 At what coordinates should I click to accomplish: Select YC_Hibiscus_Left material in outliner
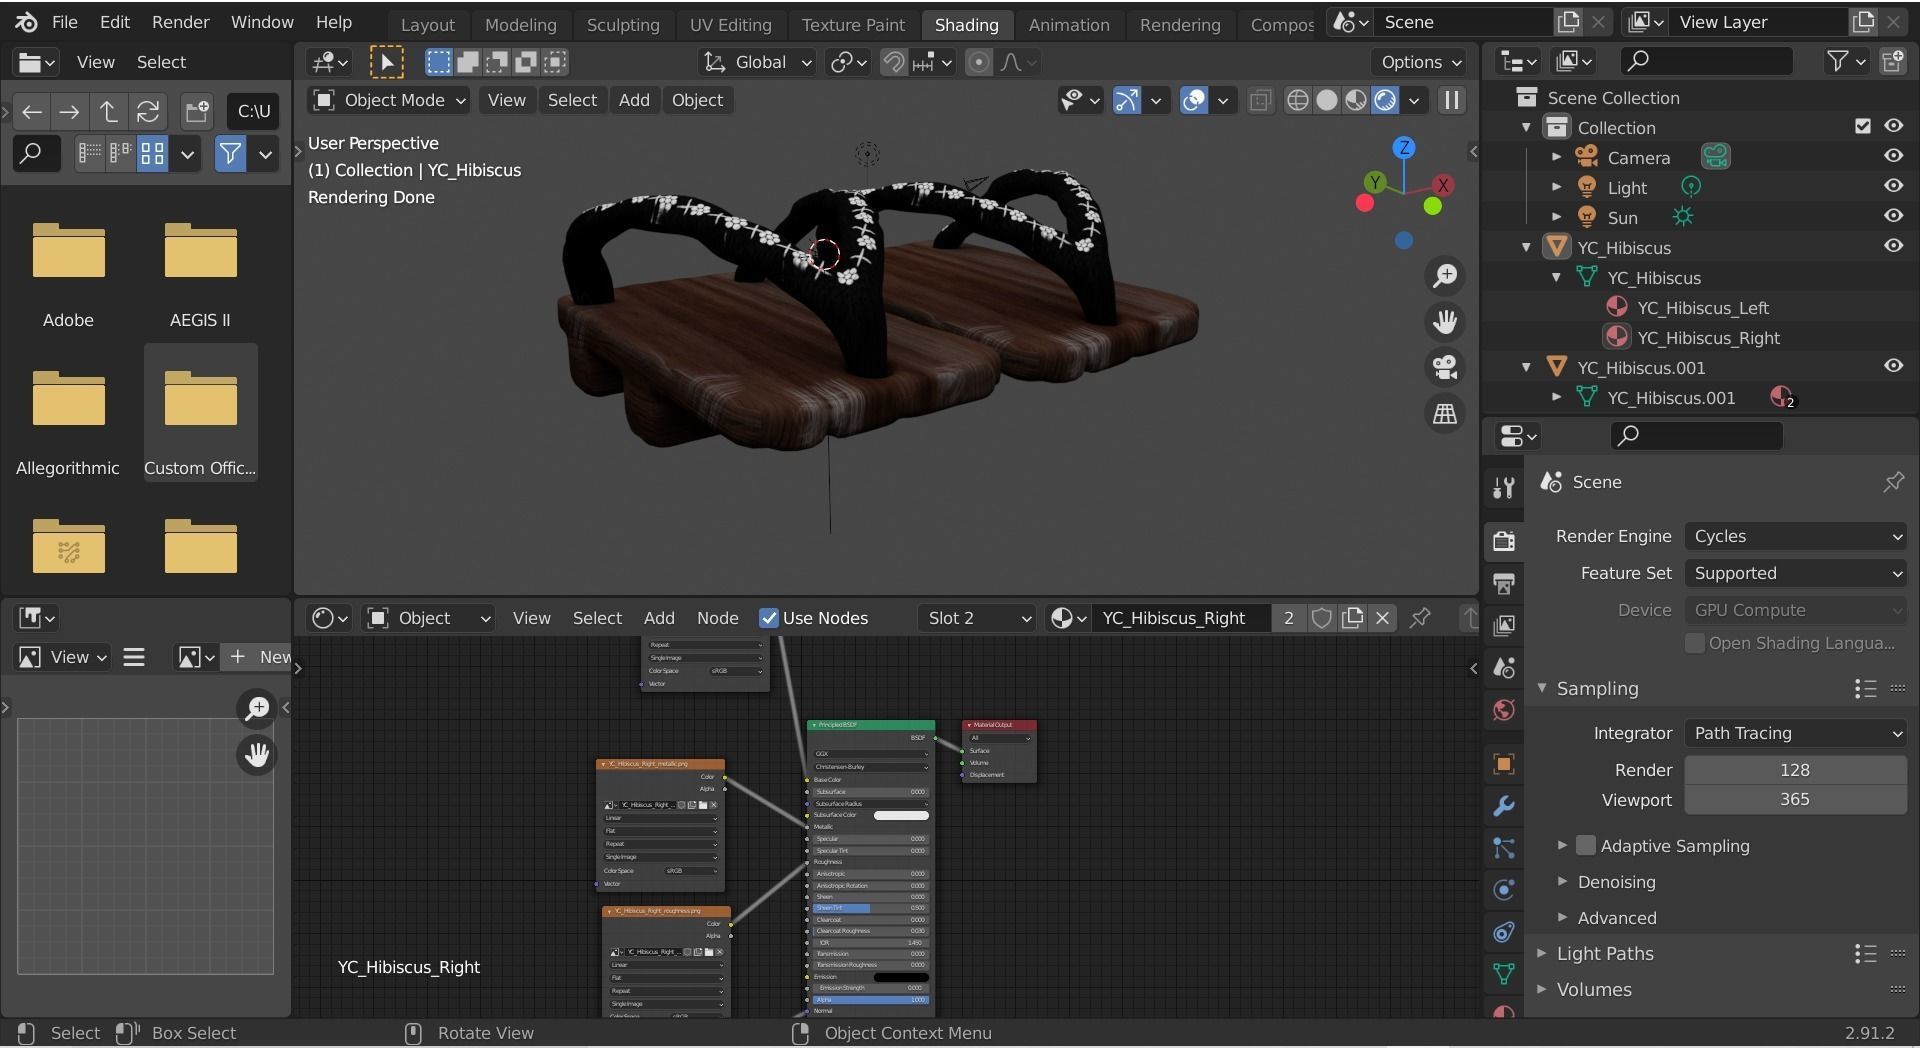(x=1702, y=308)
